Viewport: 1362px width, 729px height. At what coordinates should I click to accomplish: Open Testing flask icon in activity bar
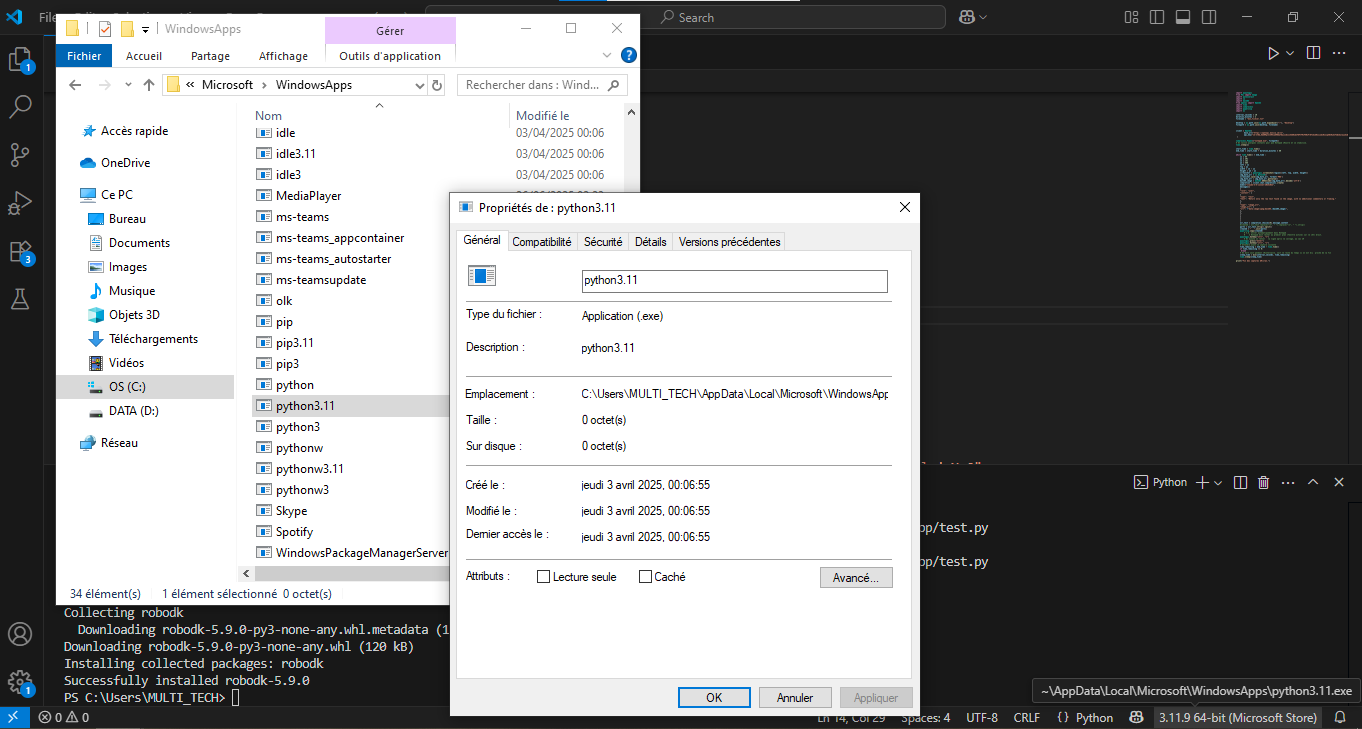coord(20,298)
